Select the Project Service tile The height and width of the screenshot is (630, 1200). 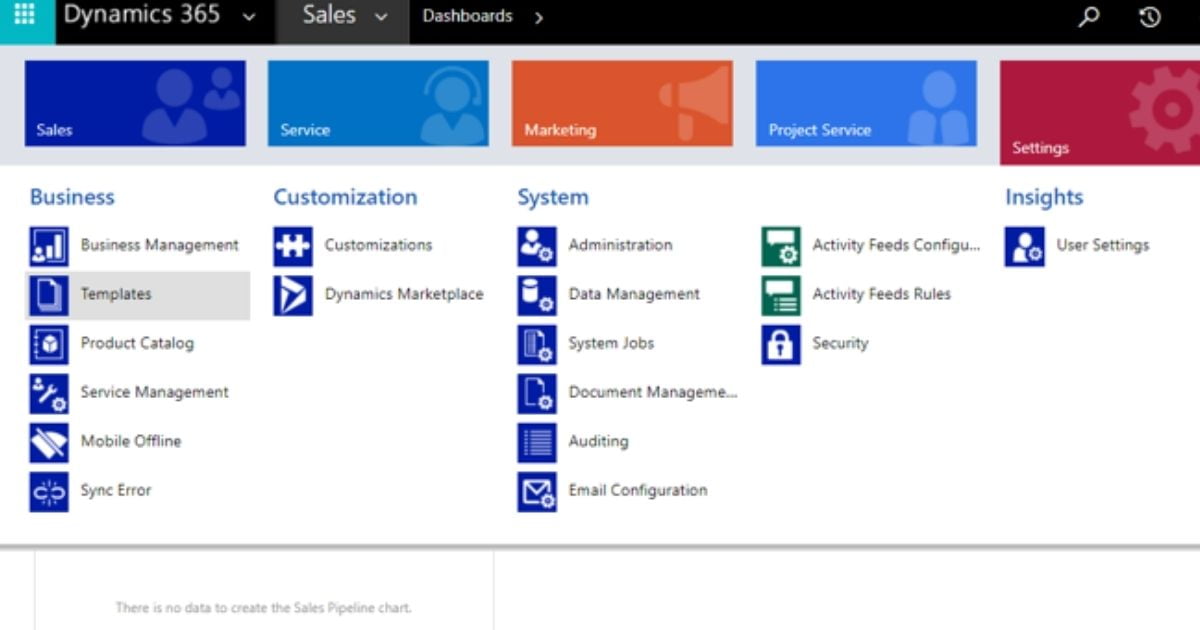point(866,103)
